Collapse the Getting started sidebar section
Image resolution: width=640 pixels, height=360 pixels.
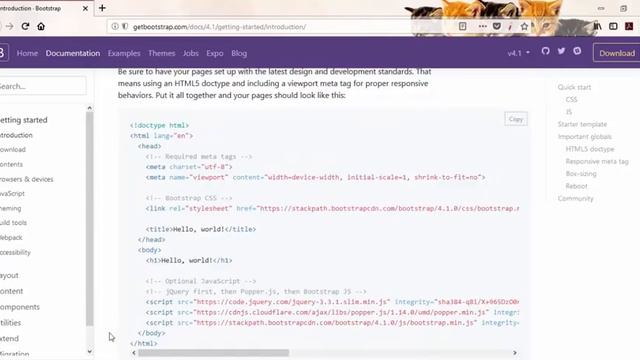(24, 120)
